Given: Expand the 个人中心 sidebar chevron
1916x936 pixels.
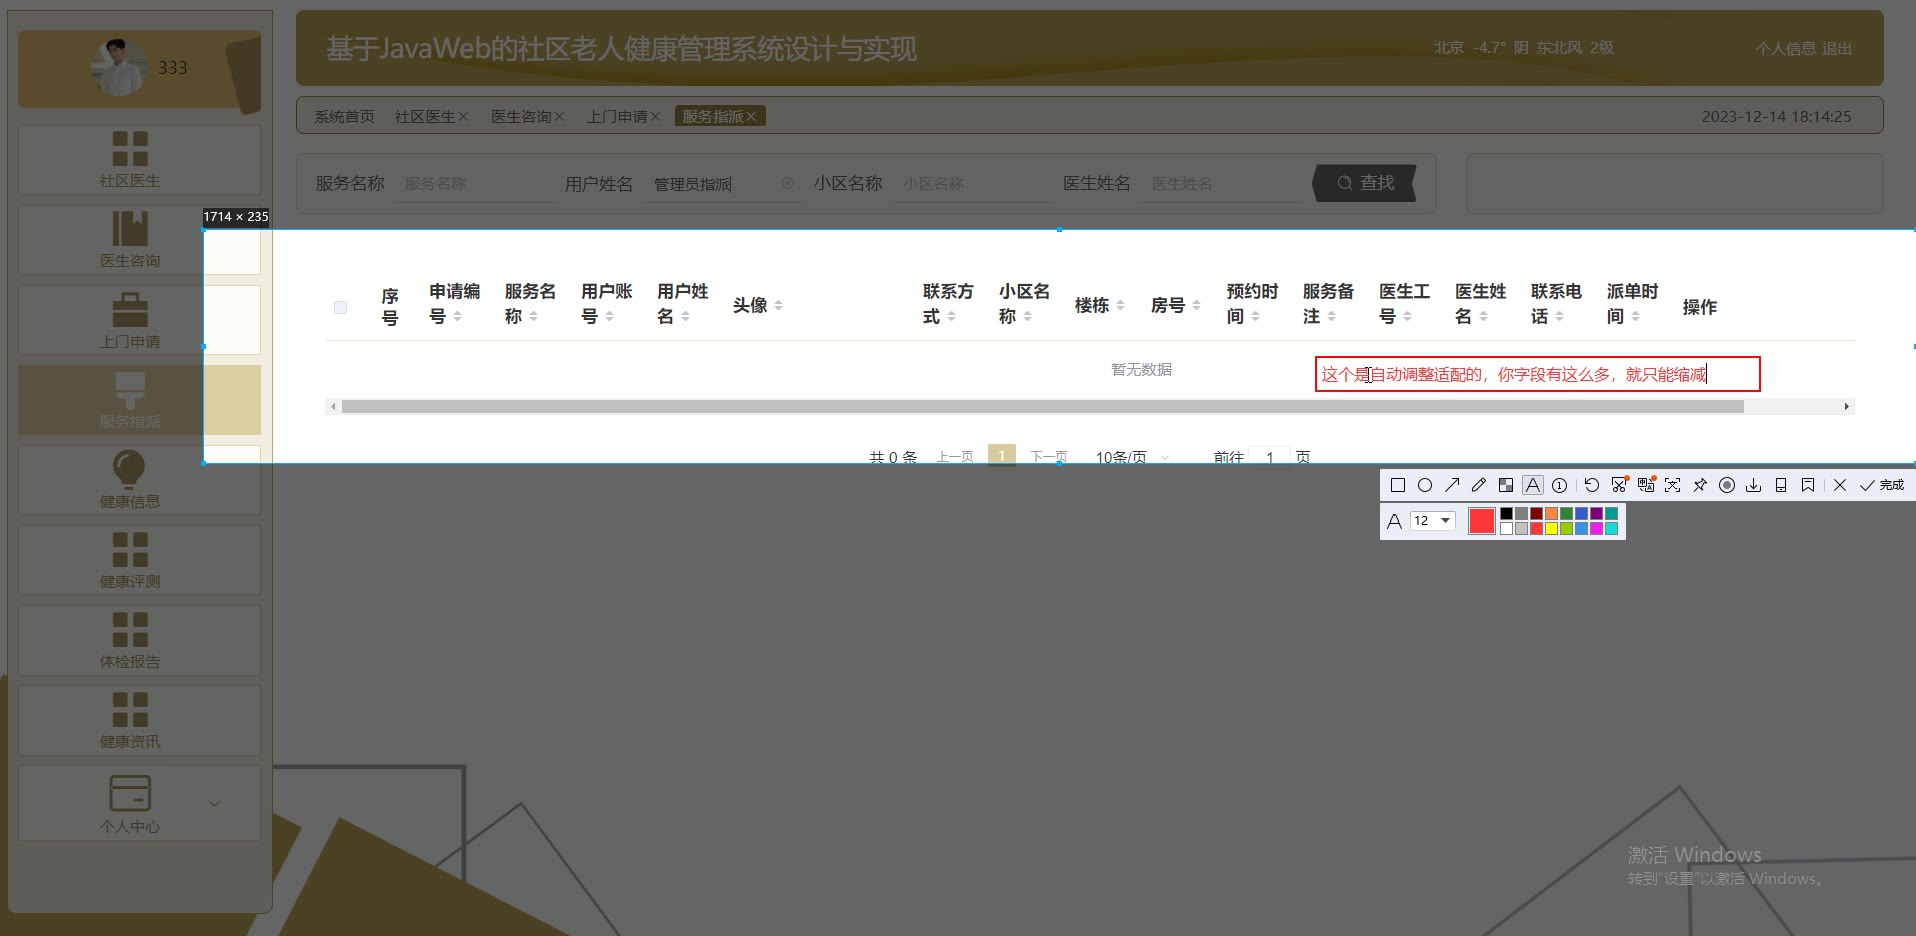Looking at the screenshot, I should click(214, 803).
